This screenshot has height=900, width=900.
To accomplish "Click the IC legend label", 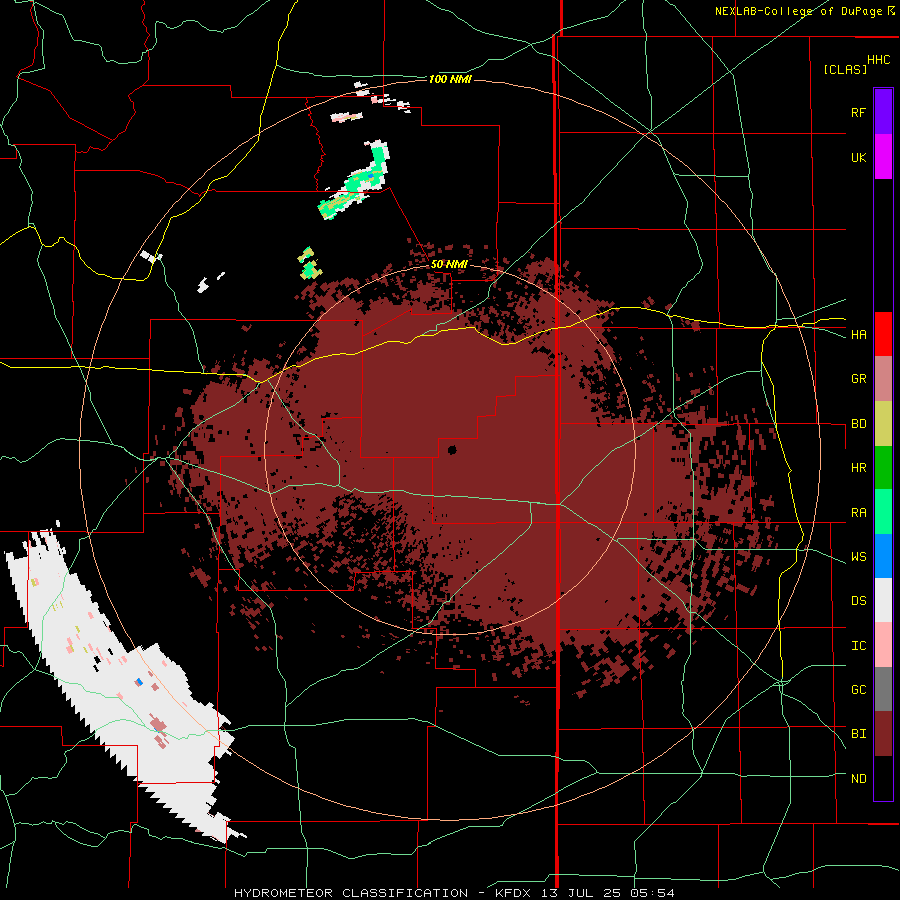I will 858,646.
